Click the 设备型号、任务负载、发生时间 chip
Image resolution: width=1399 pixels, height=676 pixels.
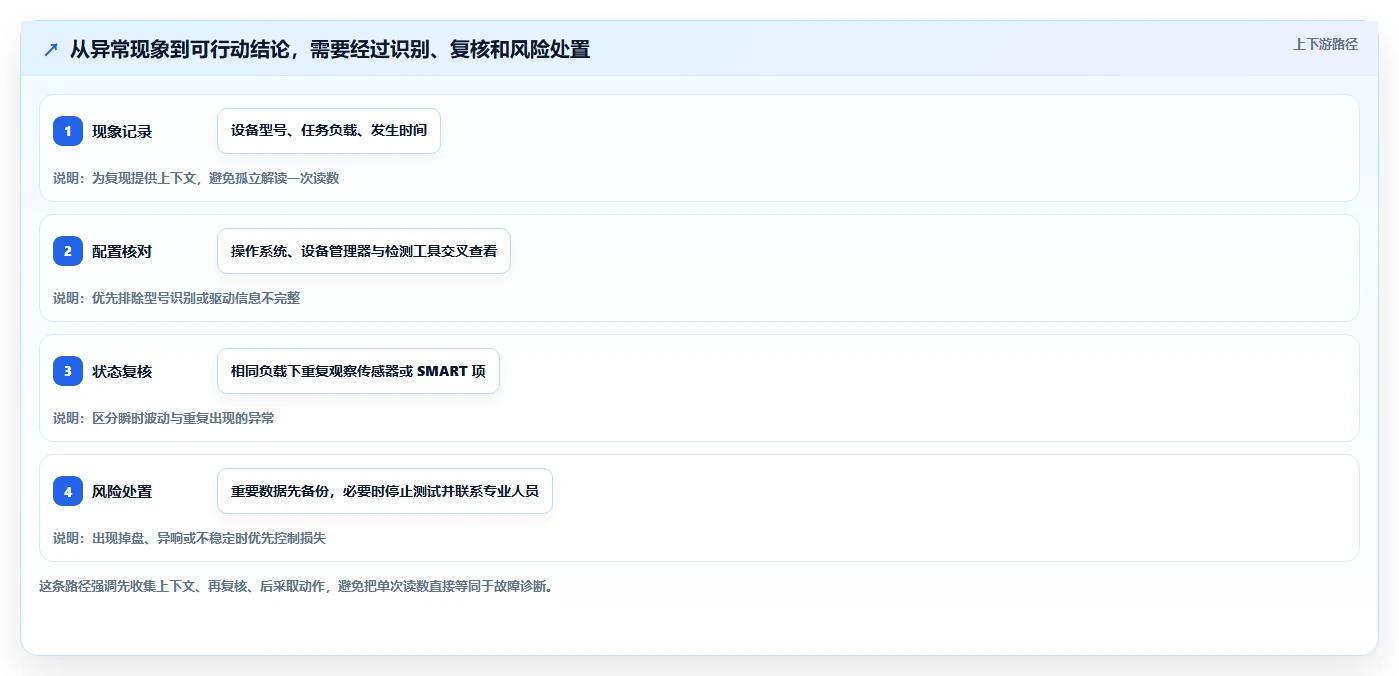pos(329,131)
